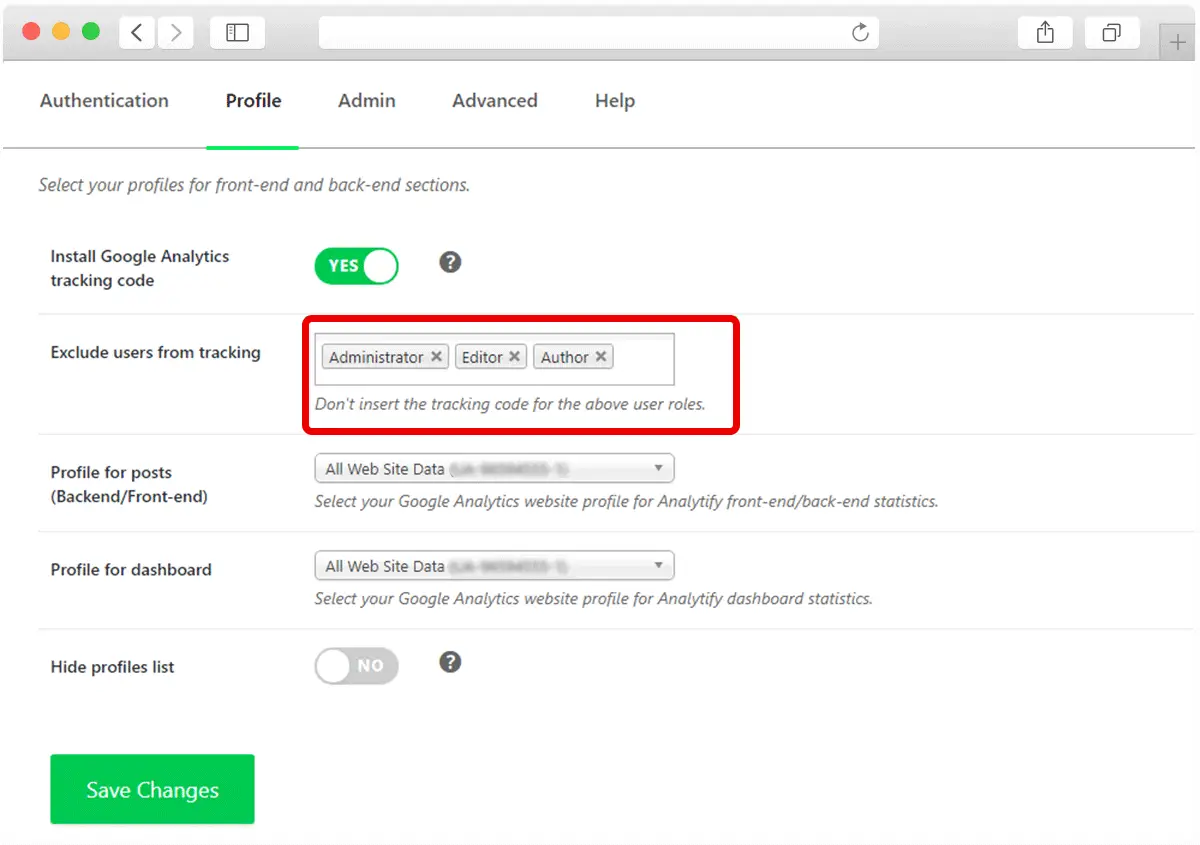The height and width of the screenshot is (845, 1200).
Task: Remove the Editor role tag
Action: click(x=514, y=357)
